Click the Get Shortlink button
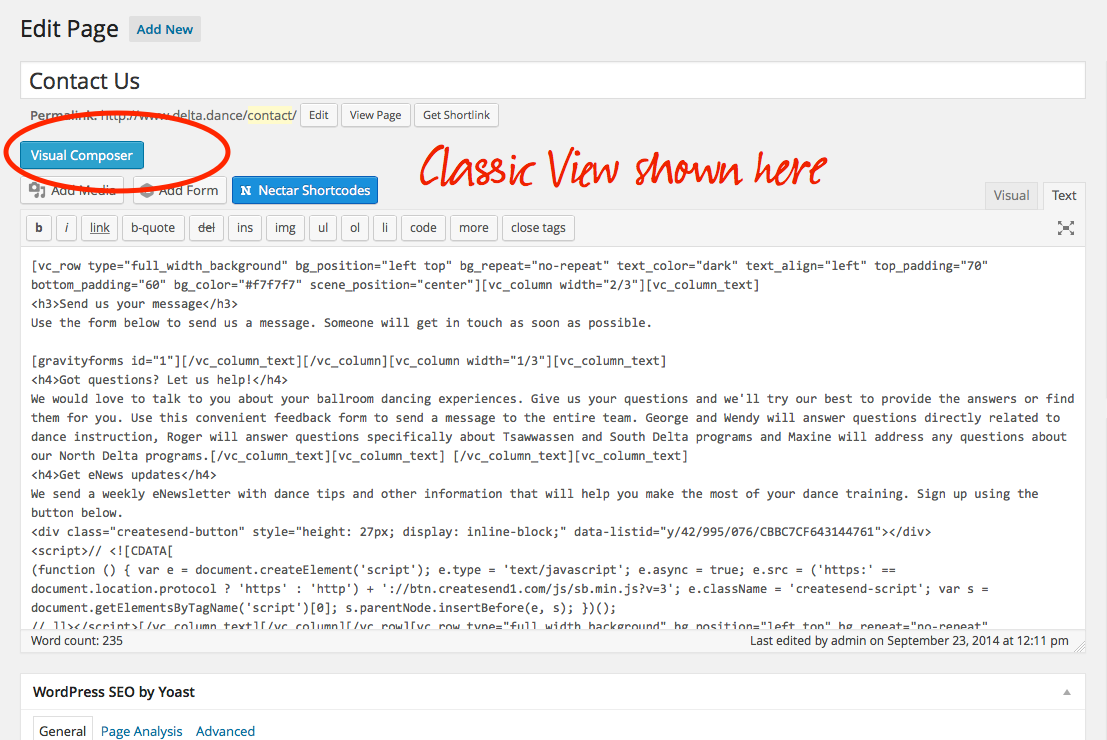This screenshot has width=1107, height=740. click(456, 115)
